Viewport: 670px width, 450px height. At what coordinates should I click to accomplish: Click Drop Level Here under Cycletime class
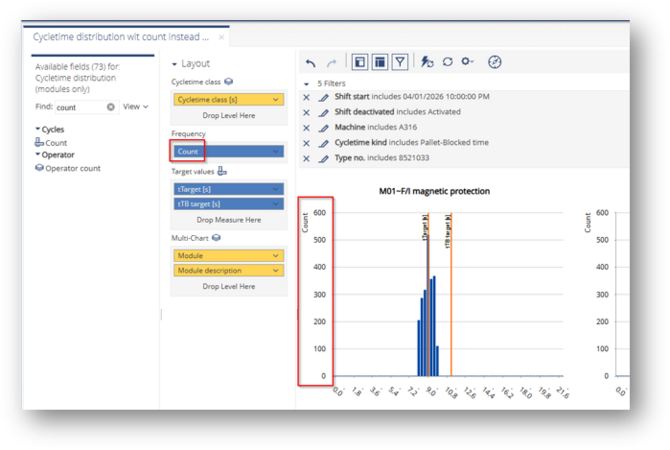(229, 115)
